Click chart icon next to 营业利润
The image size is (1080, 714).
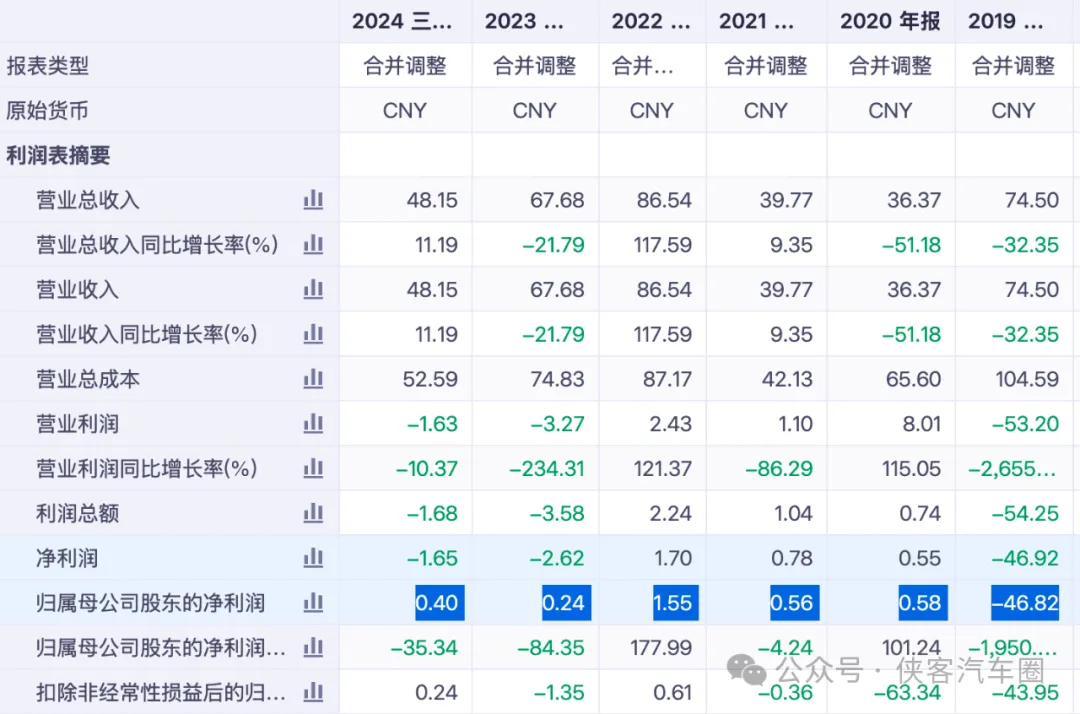coord(313,424)
